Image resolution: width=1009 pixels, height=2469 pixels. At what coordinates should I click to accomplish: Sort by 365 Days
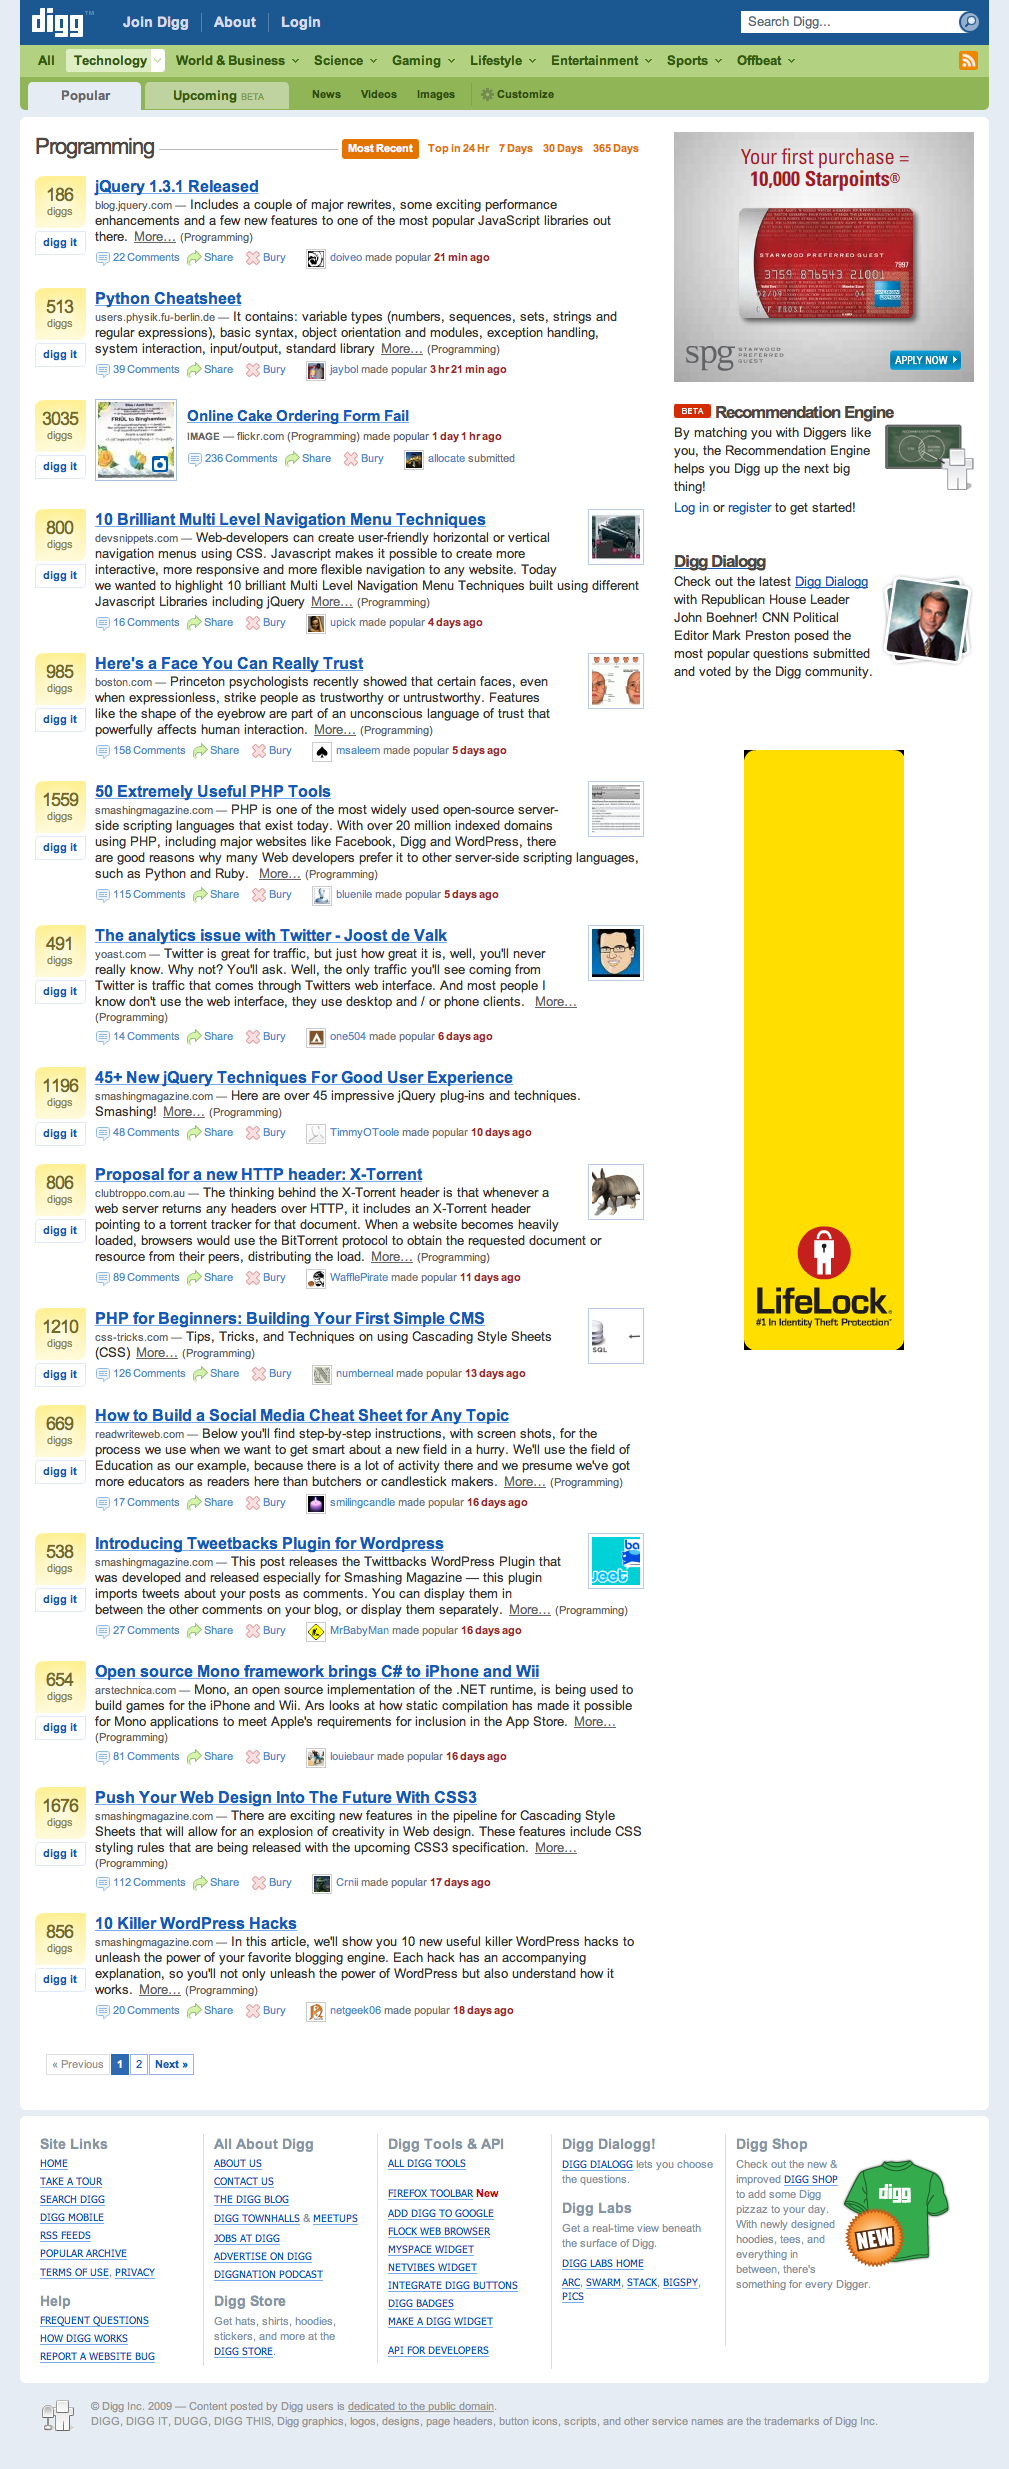pos(615,148)
